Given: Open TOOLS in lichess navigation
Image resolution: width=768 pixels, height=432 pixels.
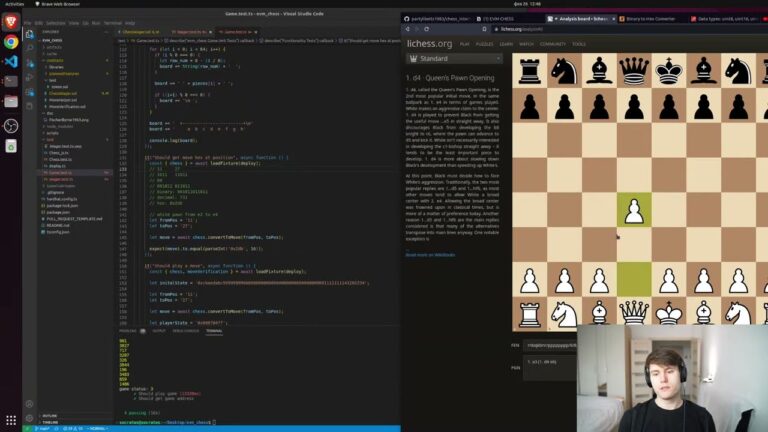Looking at the screenshot, I should [579, 44].
